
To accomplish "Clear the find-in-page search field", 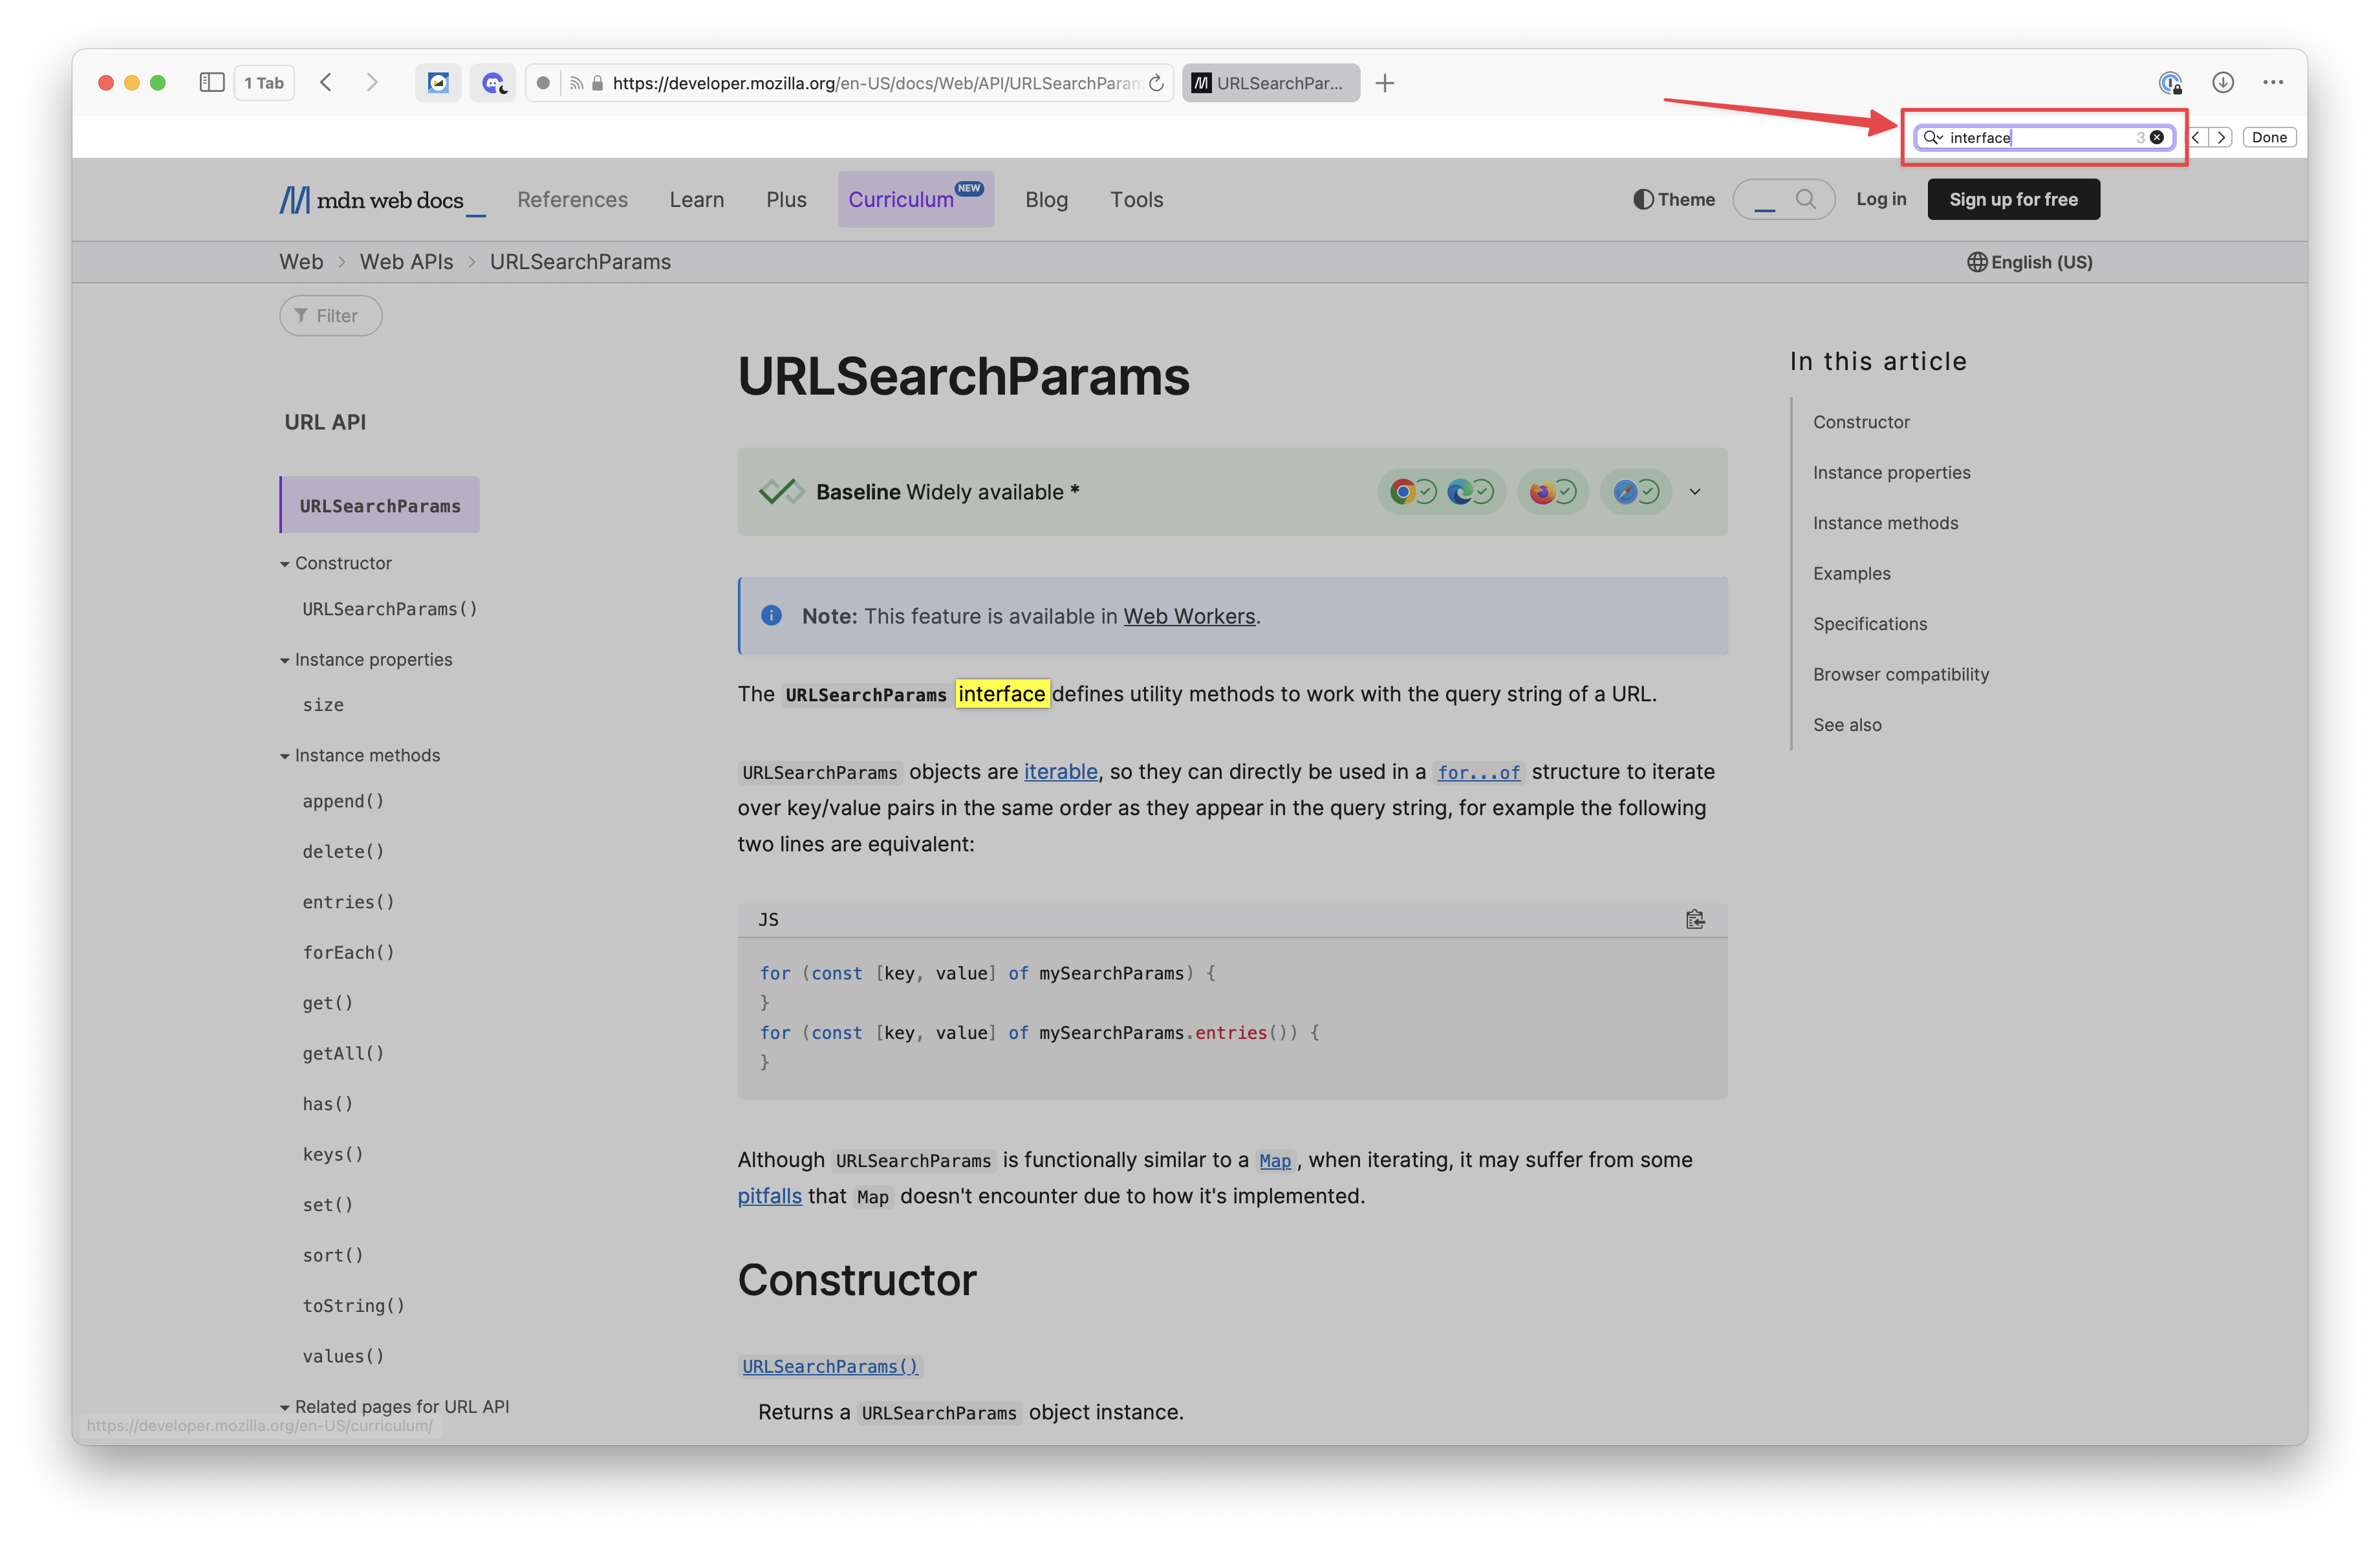I will tap(2157, 138).
